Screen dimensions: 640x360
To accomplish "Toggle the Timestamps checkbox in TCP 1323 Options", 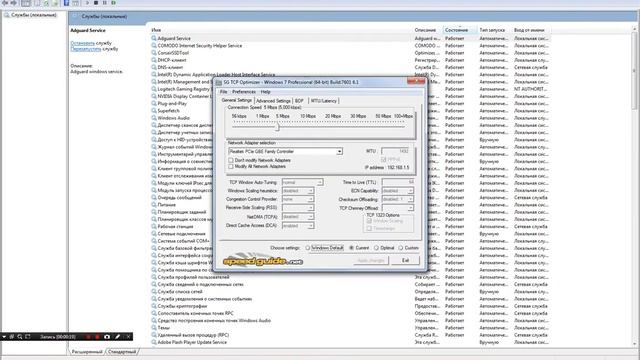I will coord(369,228).
